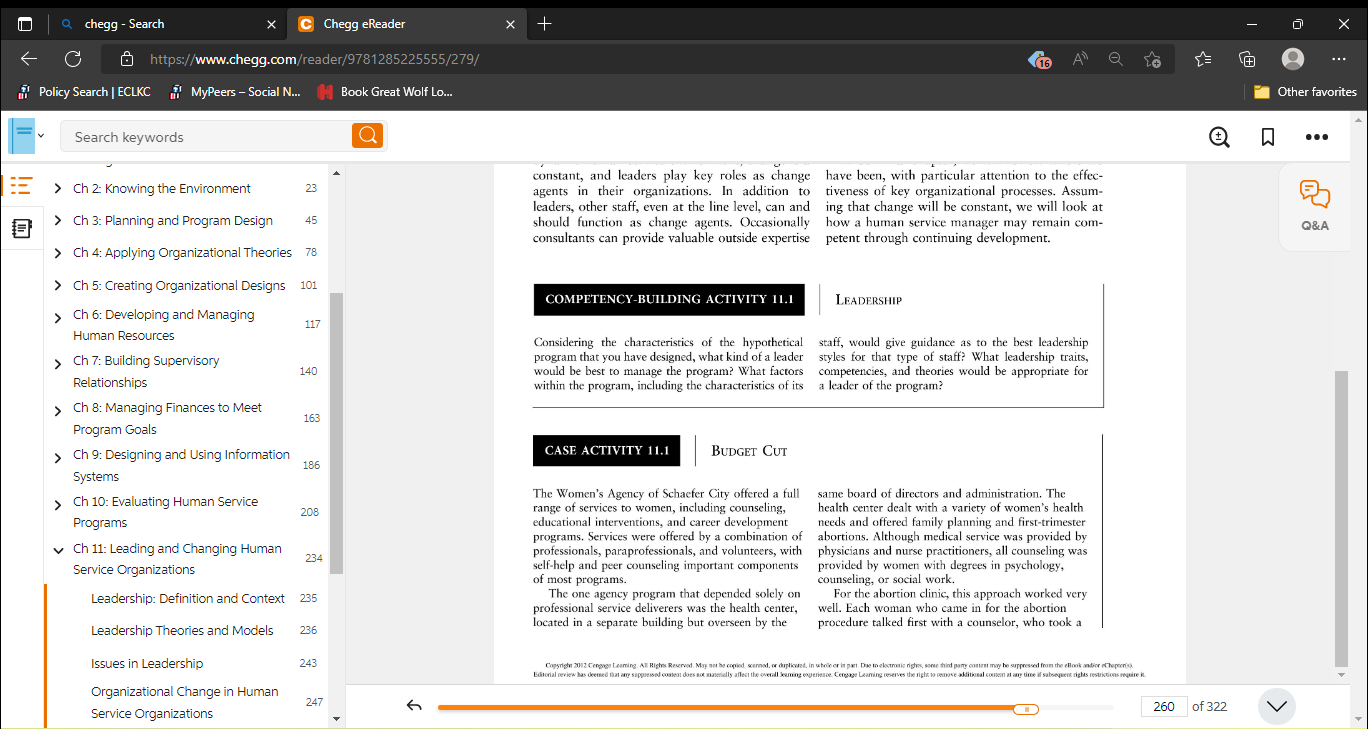Click the Search keywords input field
Screen dimensions: 1368x729
click(x=206, y=137)
